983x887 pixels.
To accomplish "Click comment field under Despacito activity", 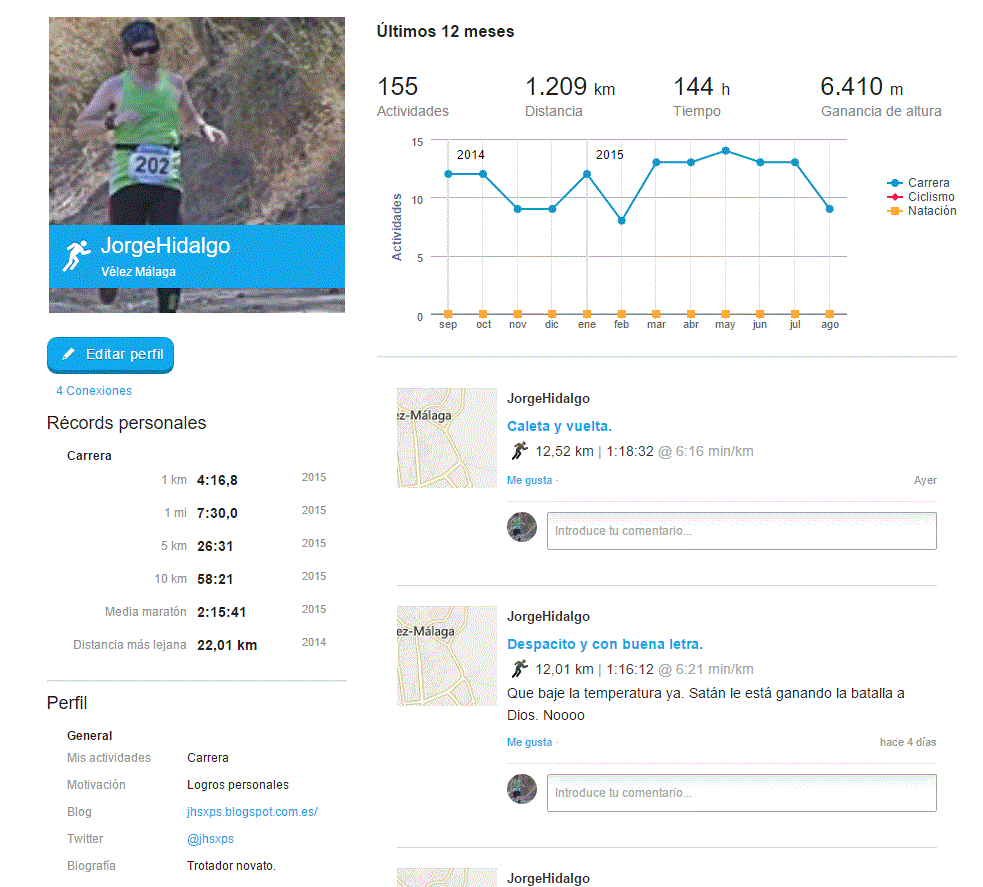I will [x=742, y=793].
